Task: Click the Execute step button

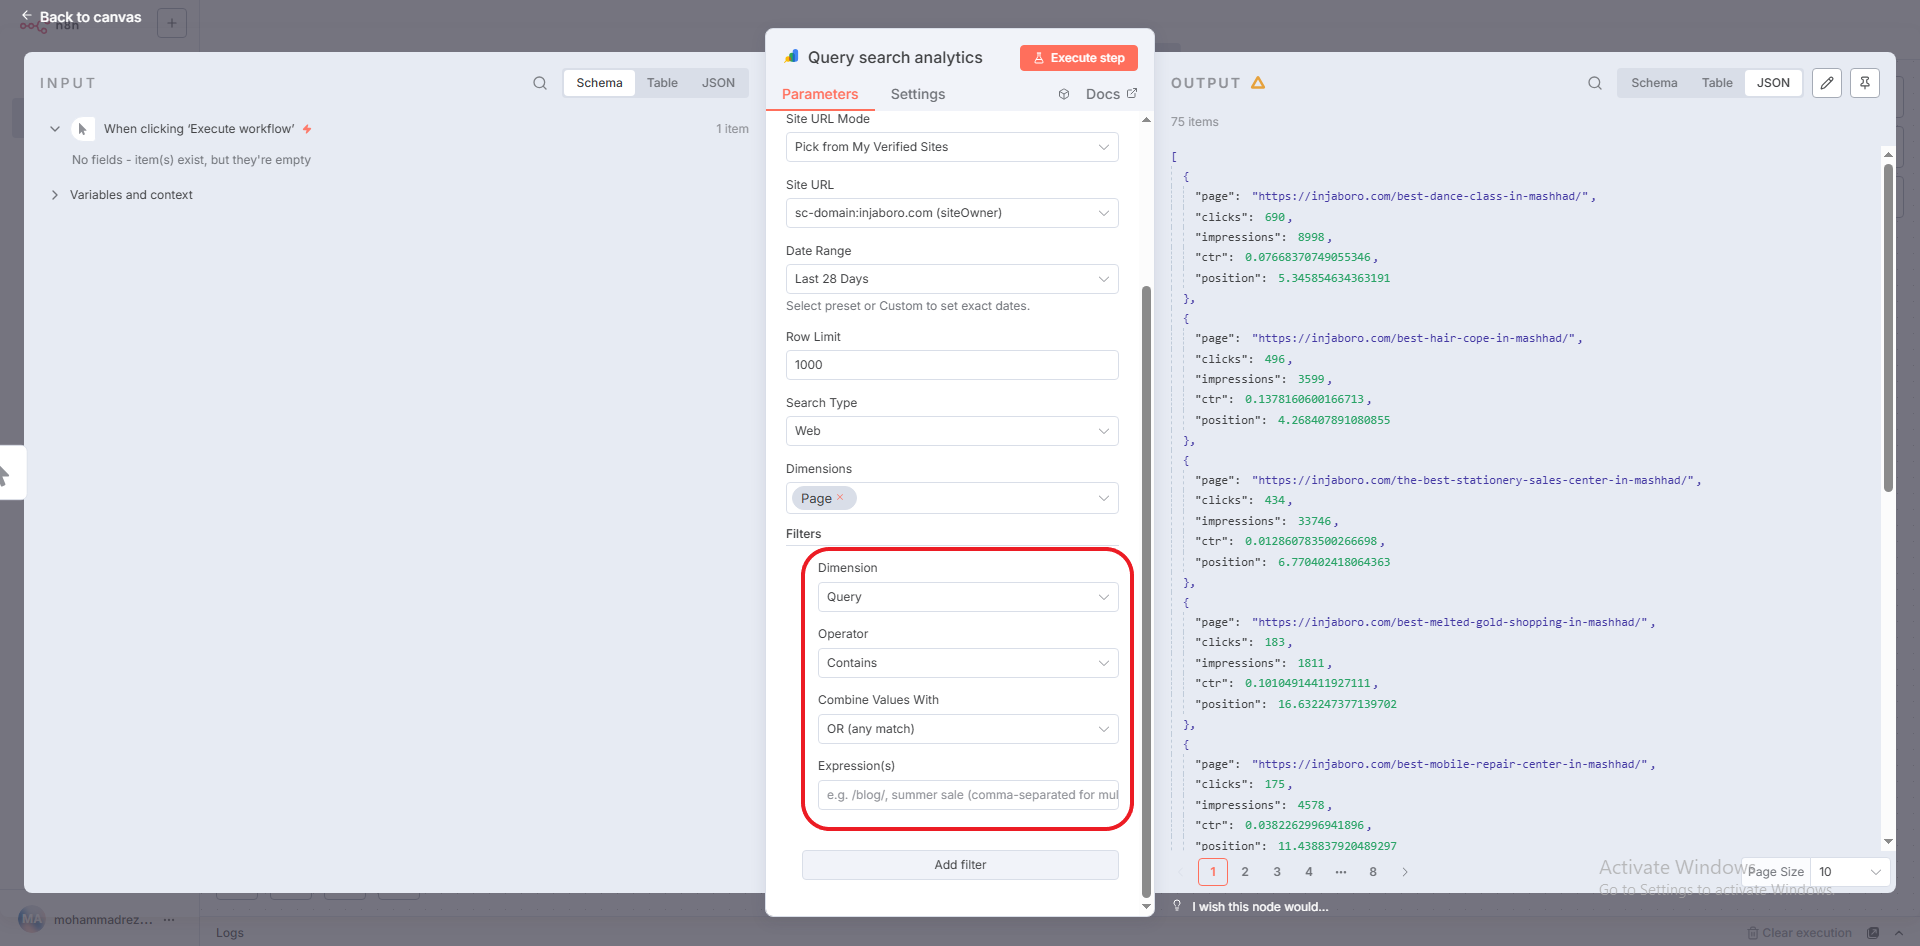Action: tap(1078, 58)
